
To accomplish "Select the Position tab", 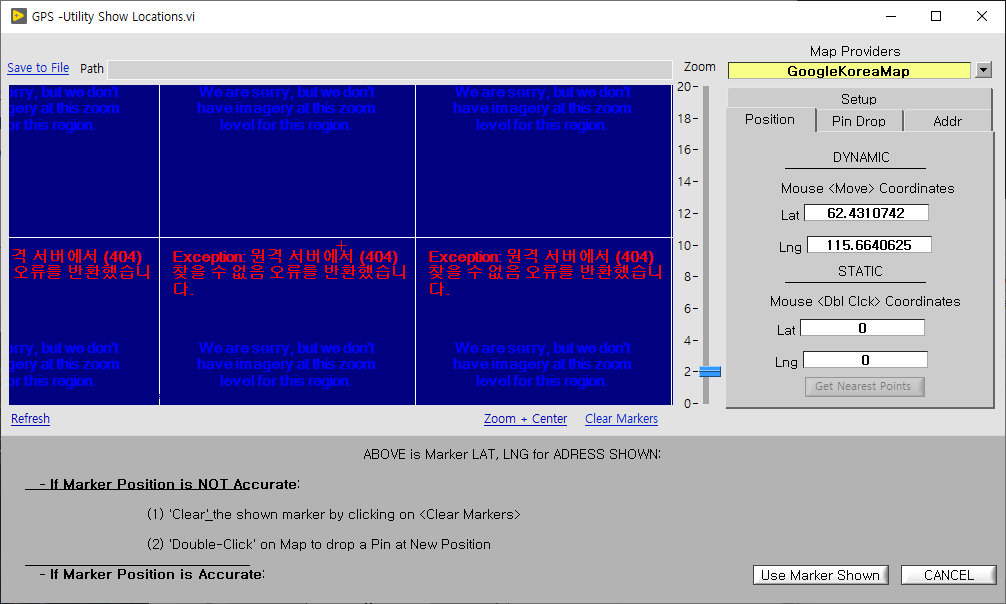I will pyautogui.click(x=771, y=119).
